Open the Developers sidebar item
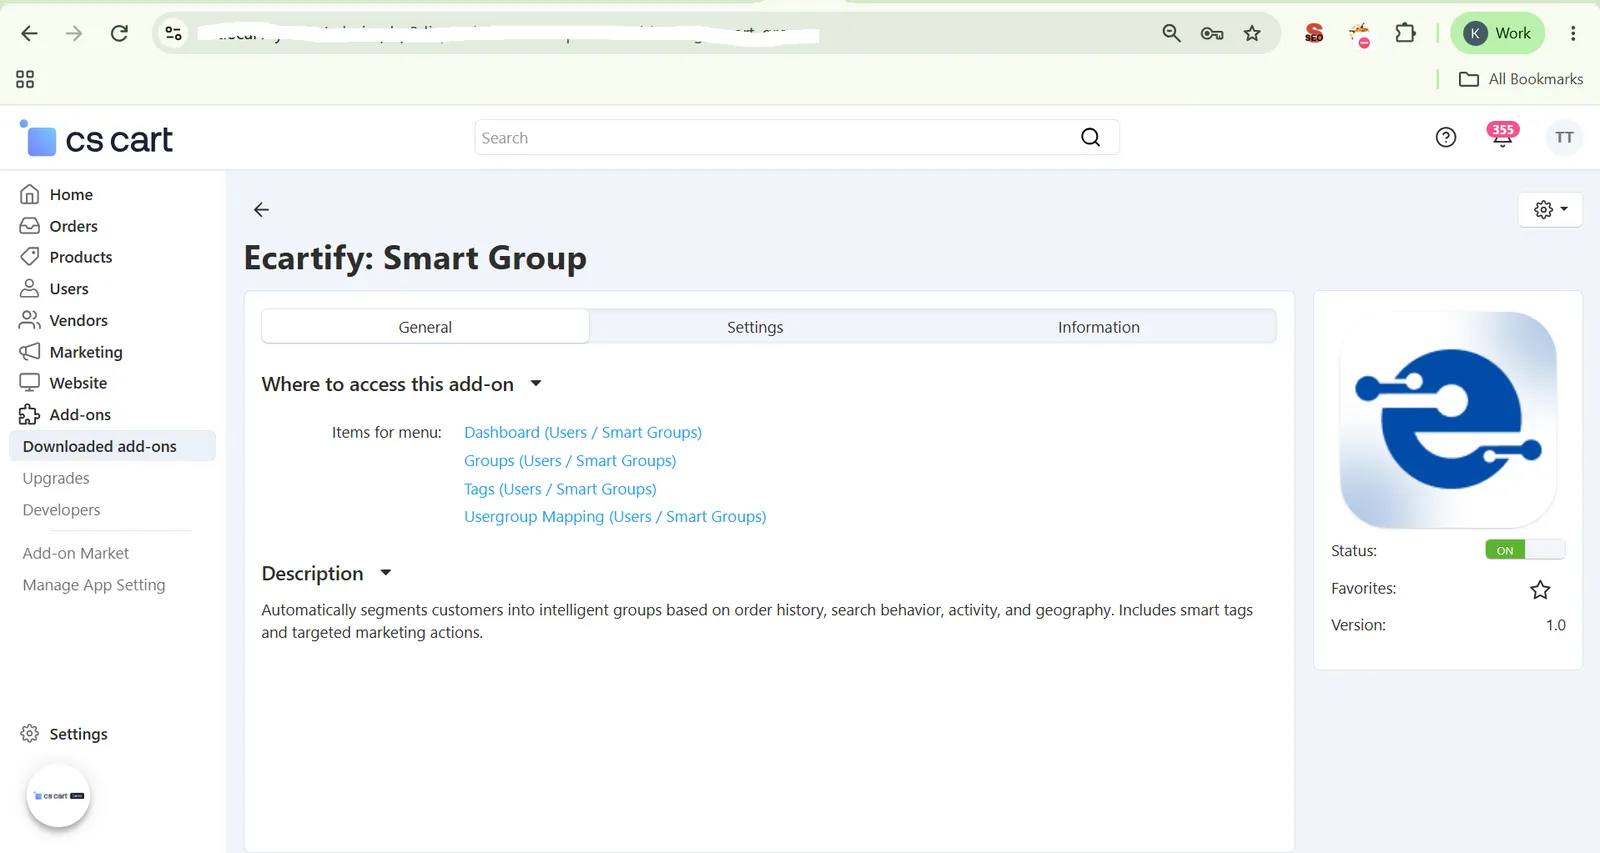 tap(61, 510)
